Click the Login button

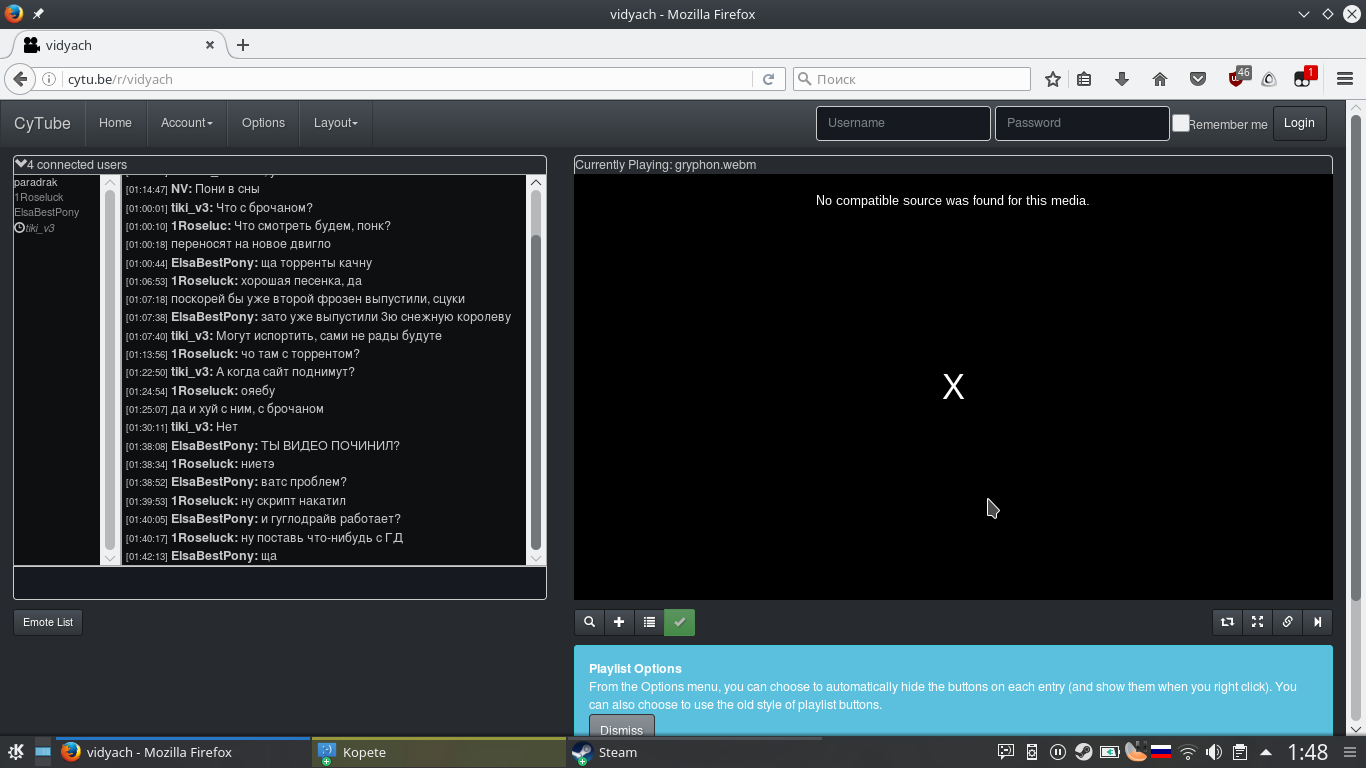[x=1299, y=123]
